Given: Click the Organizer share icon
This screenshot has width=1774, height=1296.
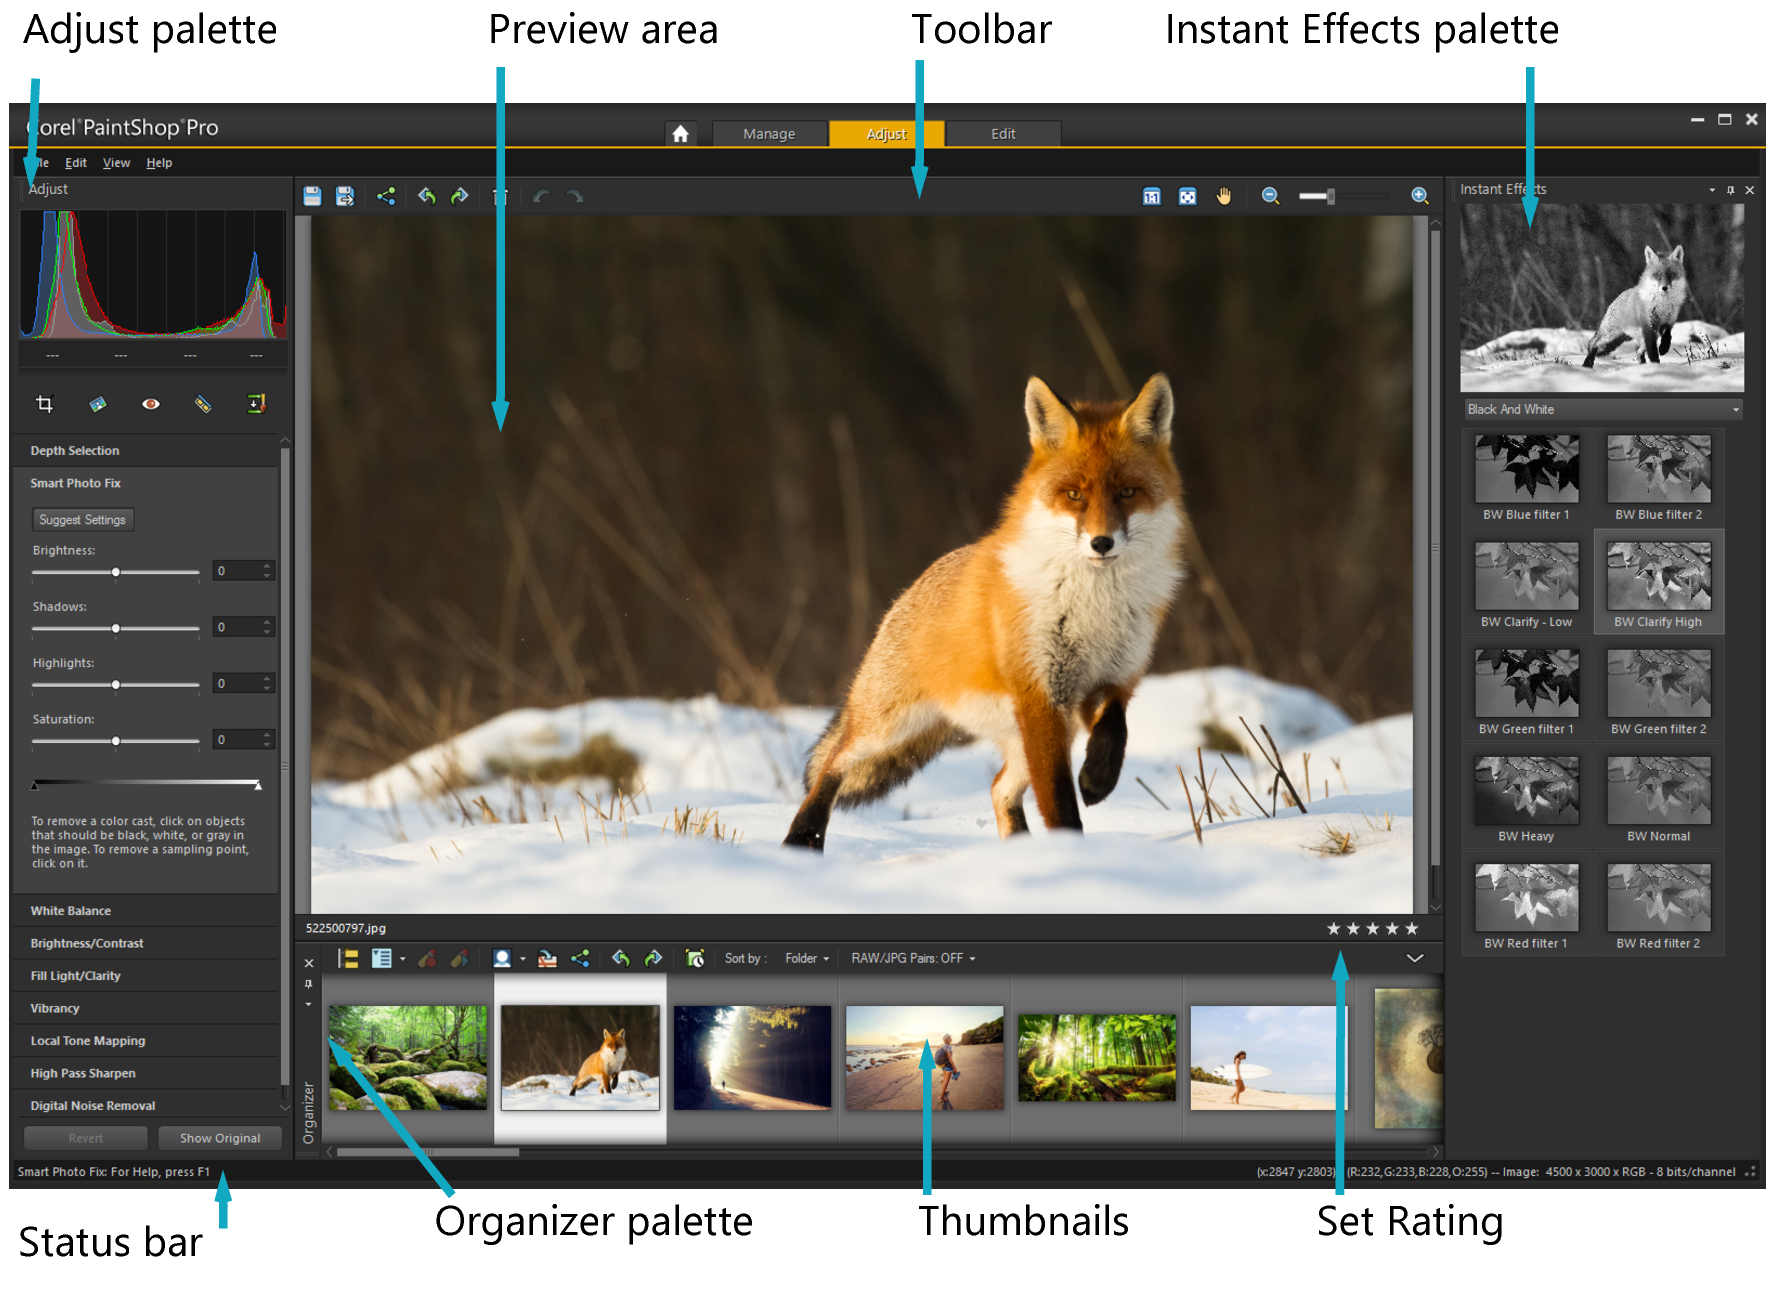Looking at the screenshot, I should click(x=580, y=959).
